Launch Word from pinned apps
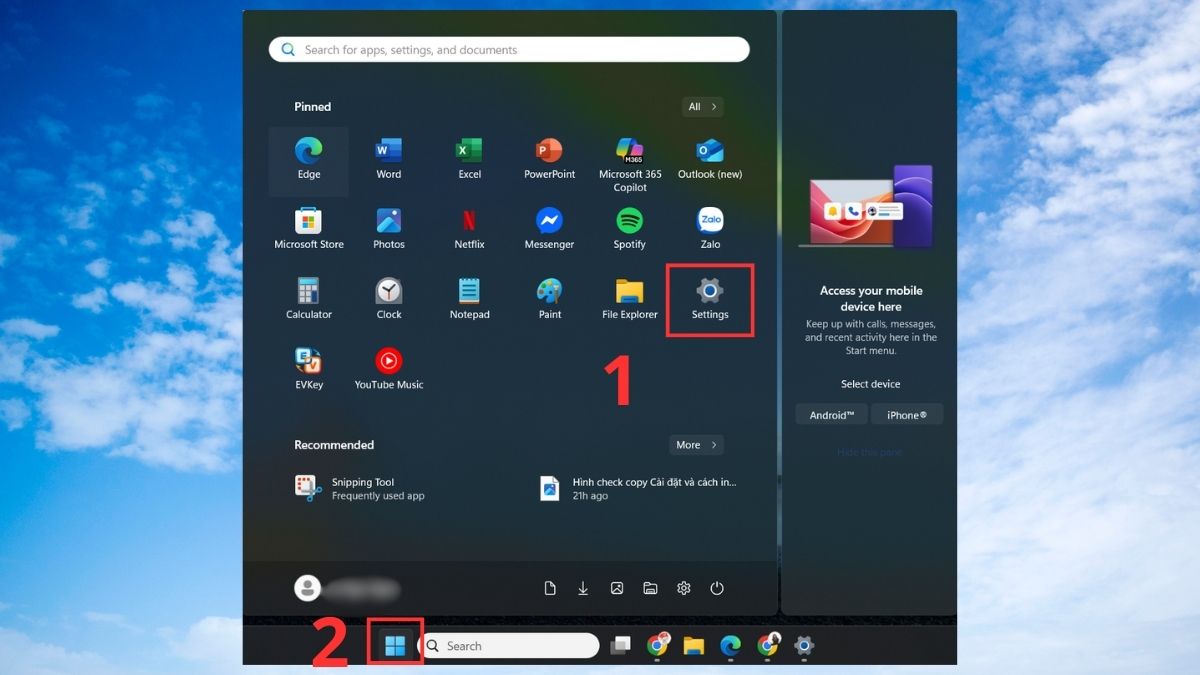This screenshot has width=1200, height=675. click(389, 159)
